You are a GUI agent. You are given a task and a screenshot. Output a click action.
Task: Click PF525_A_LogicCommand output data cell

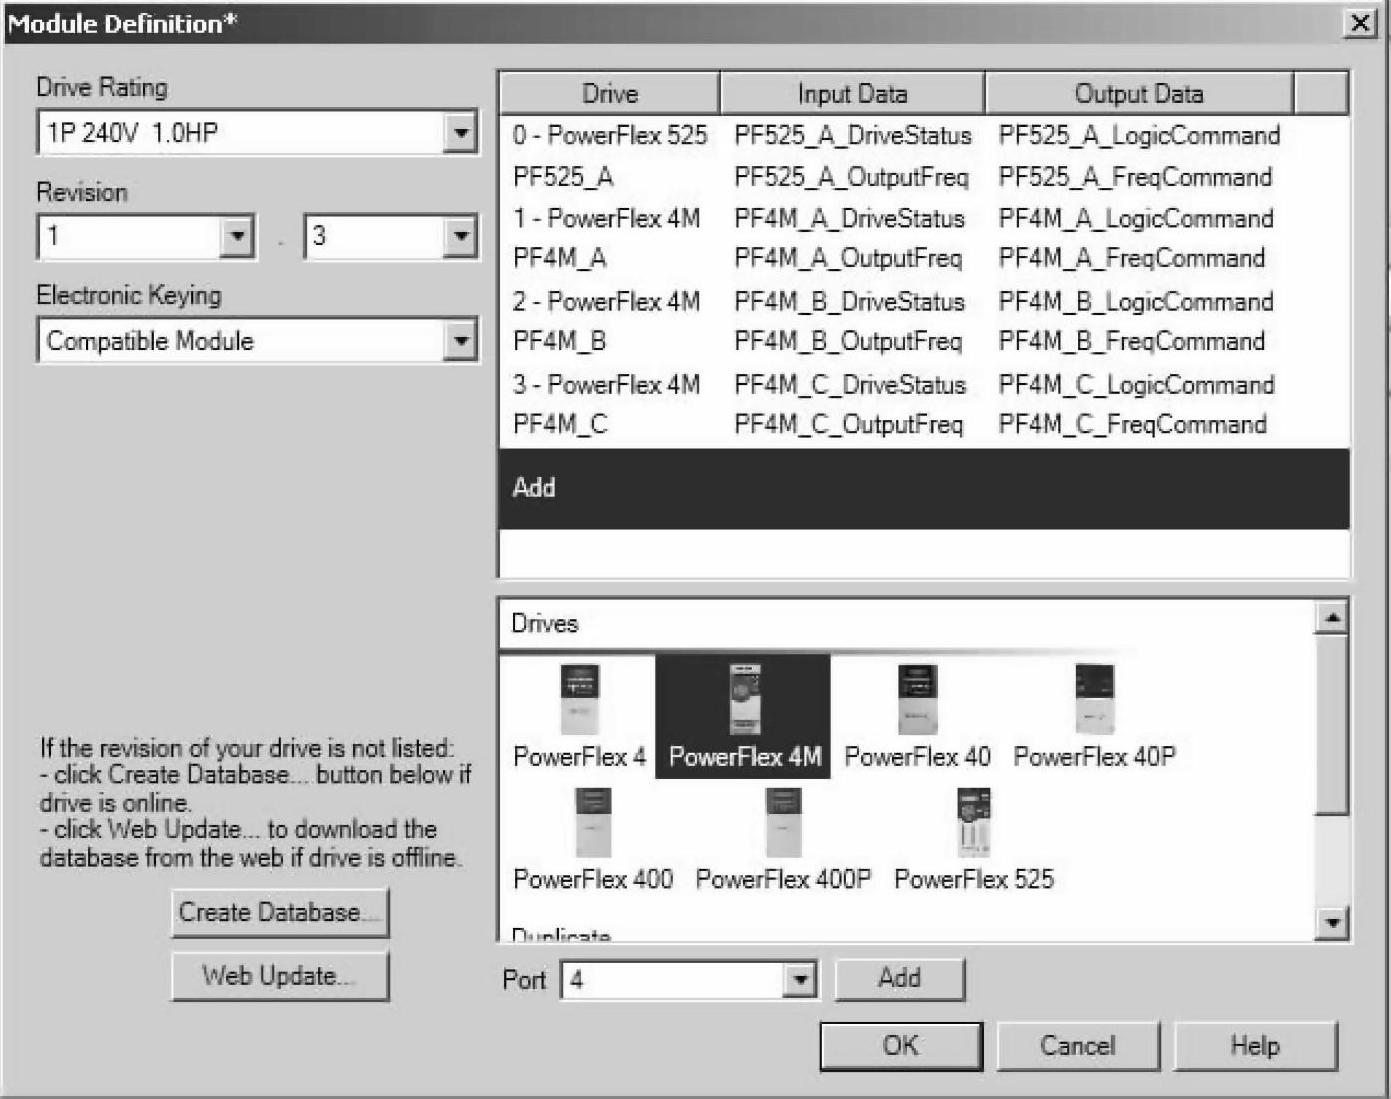tap(1139, 135)
